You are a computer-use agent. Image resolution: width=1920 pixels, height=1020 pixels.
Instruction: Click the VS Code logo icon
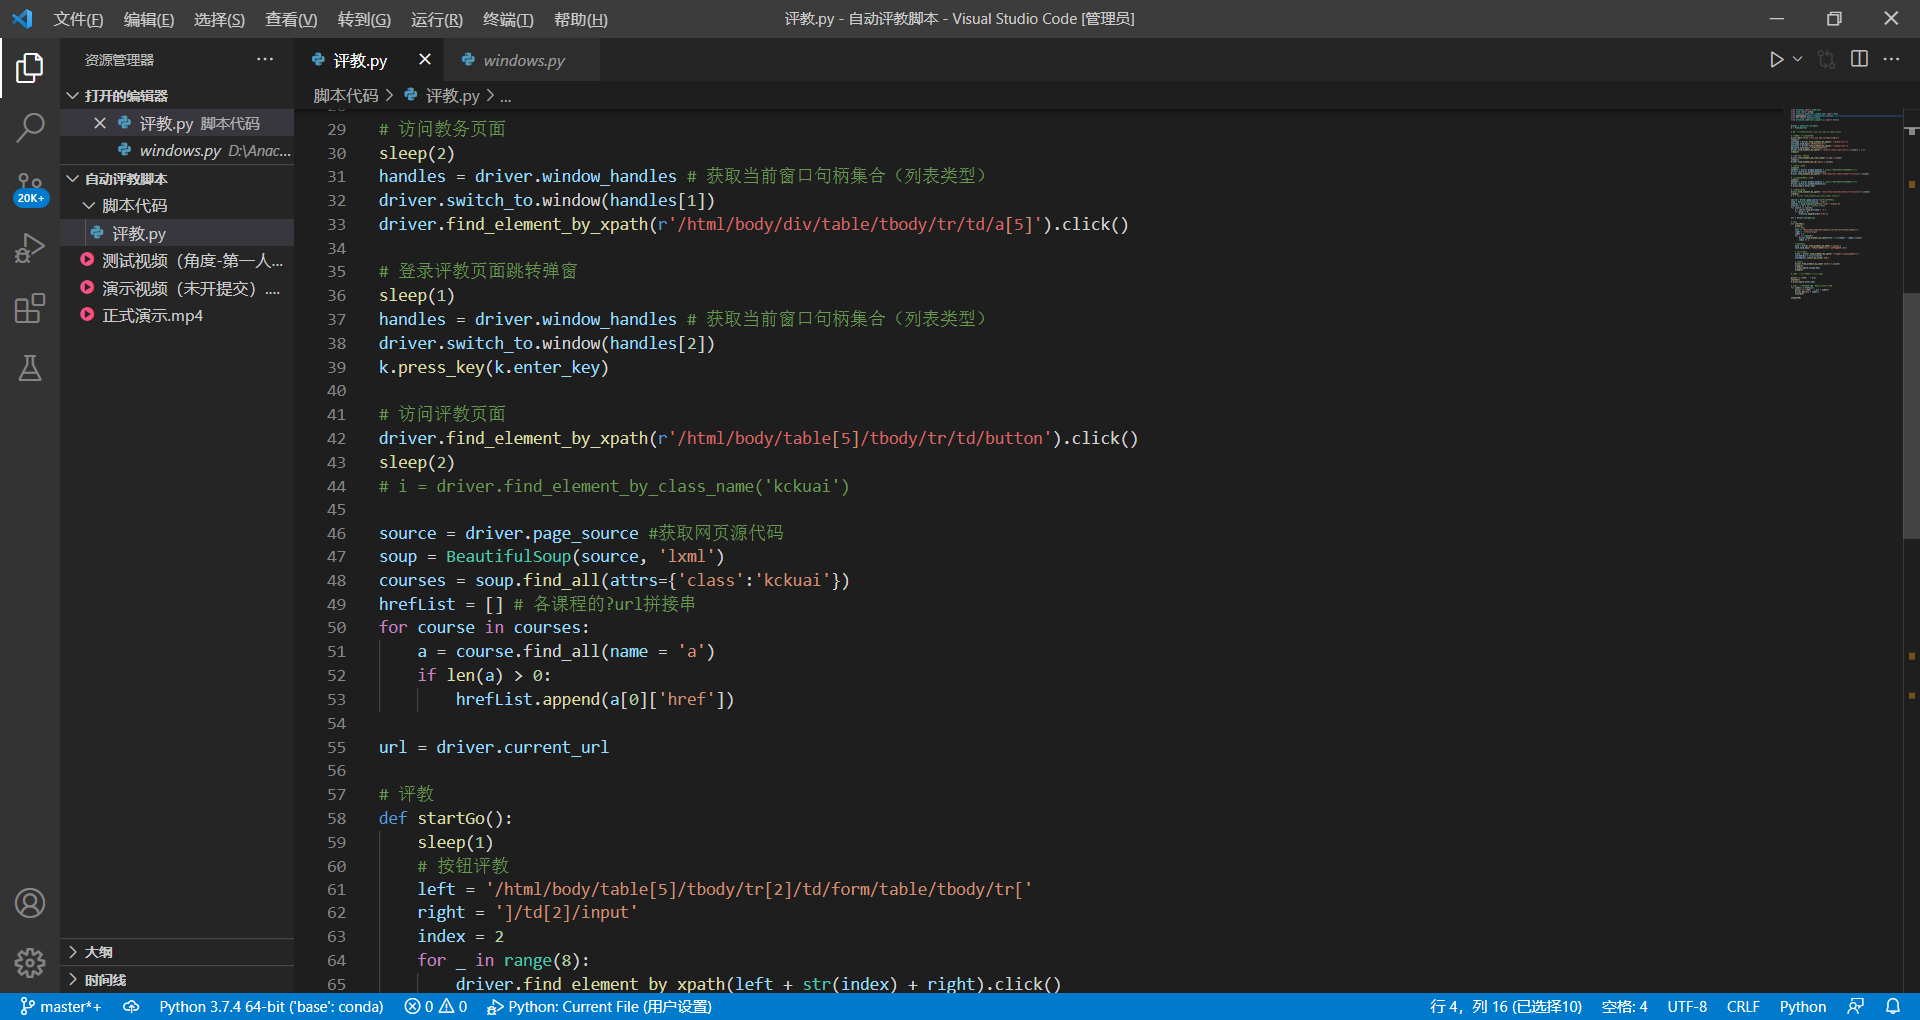(x=22, y=19)
